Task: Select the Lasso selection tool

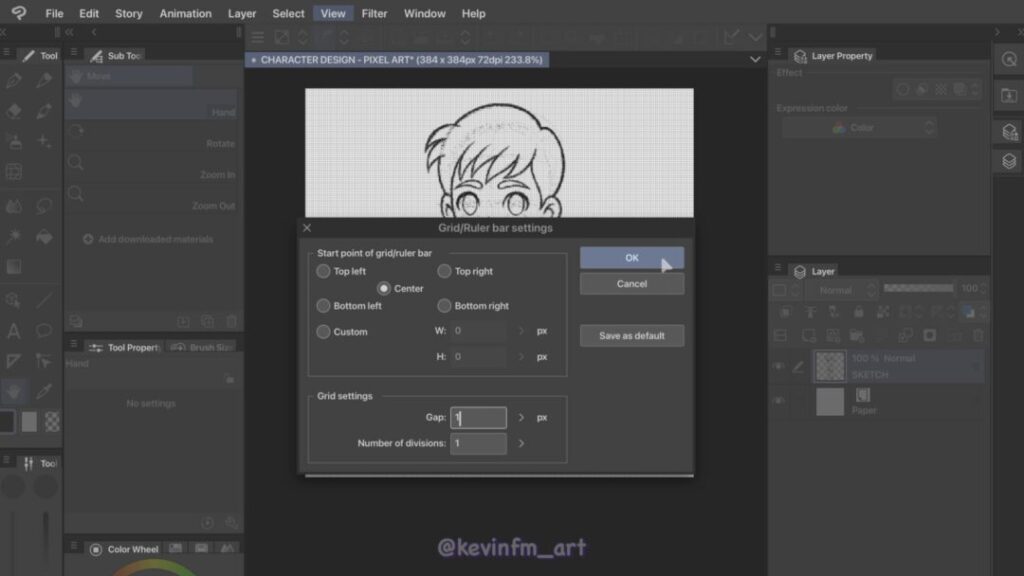Action: [44, 206]
